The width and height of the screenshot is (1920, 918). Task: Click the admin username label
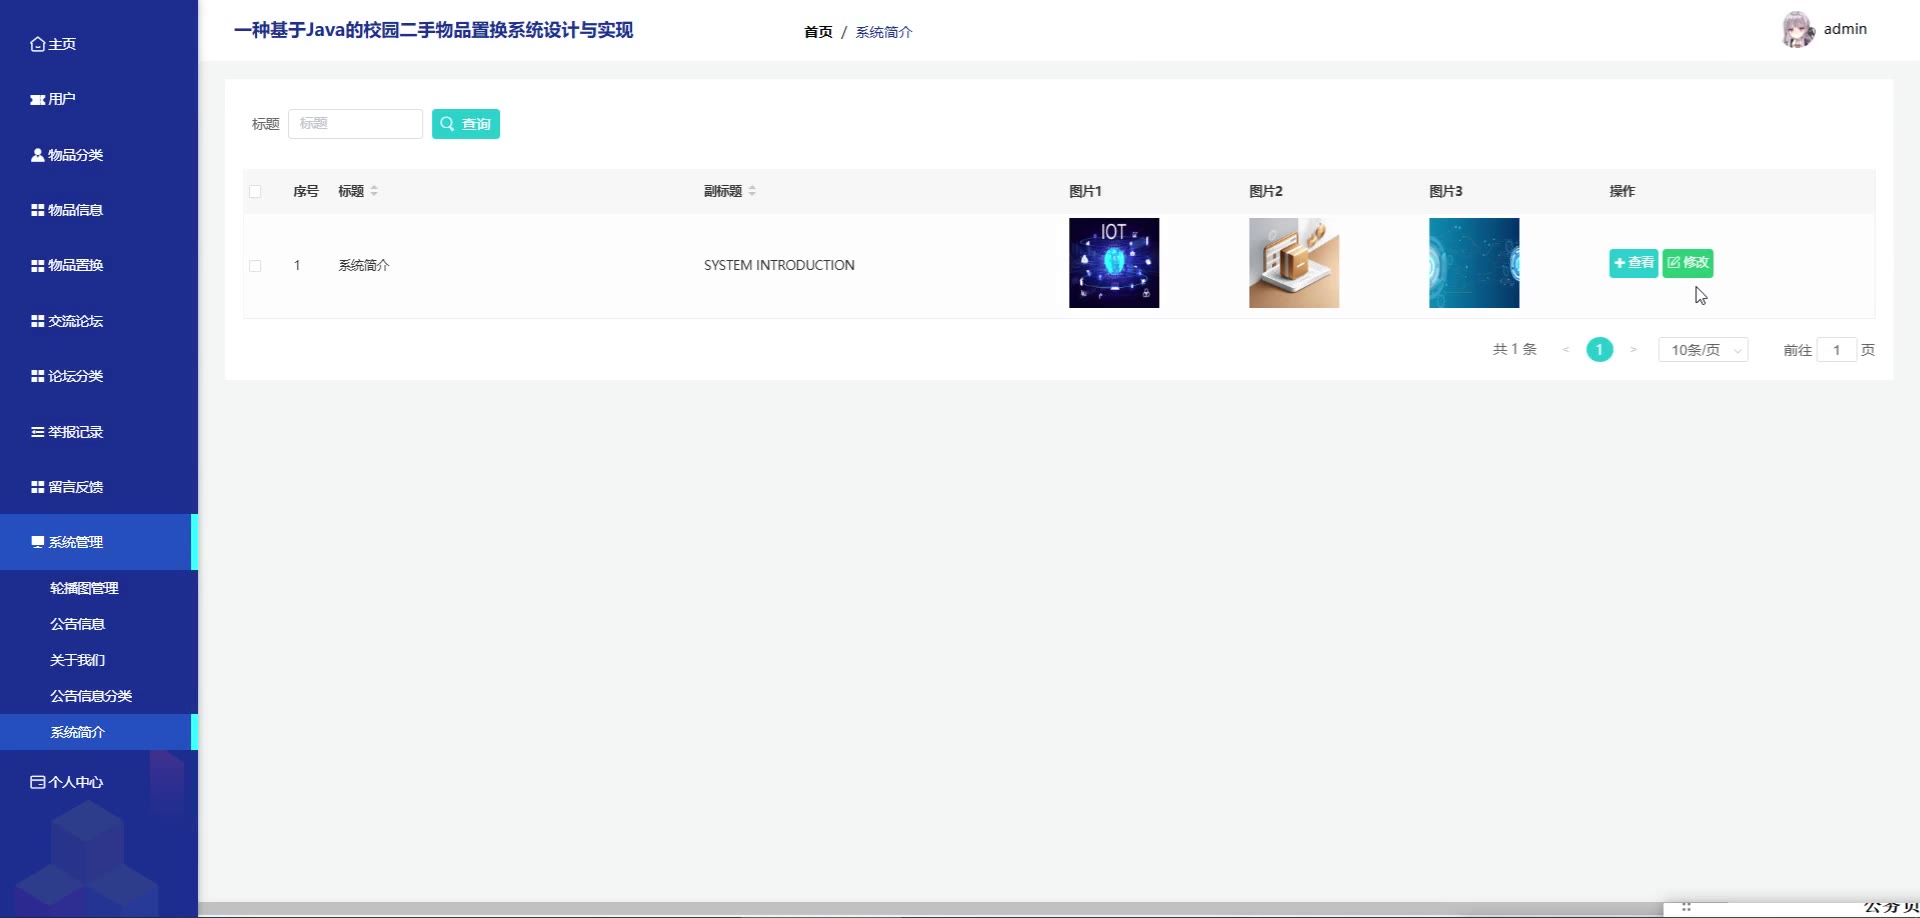click(x=1845, y=29)
